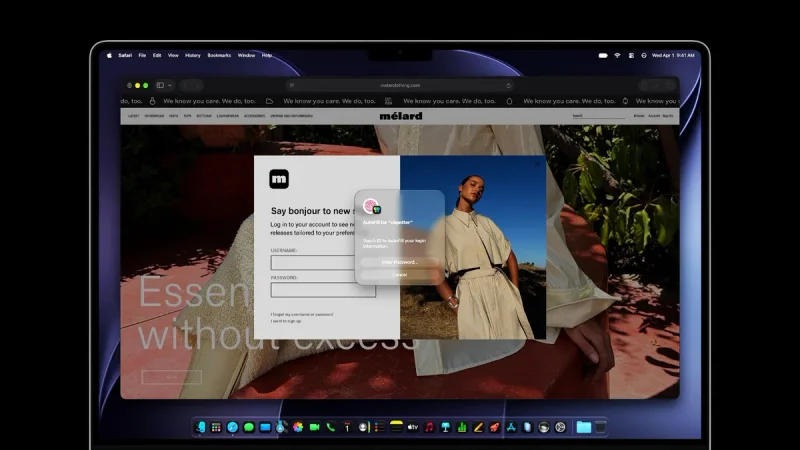Open Notes in the dock

coord(396,427)
